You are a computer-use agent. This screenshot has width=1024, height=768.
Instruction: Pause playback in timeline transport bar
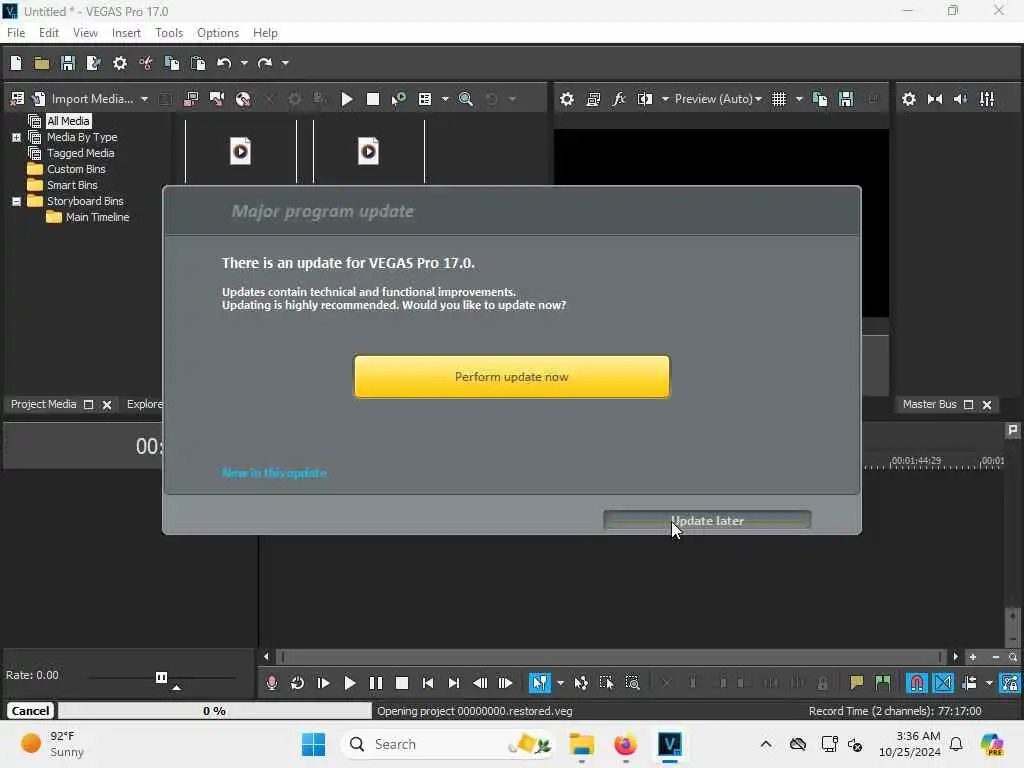(376, 683)
